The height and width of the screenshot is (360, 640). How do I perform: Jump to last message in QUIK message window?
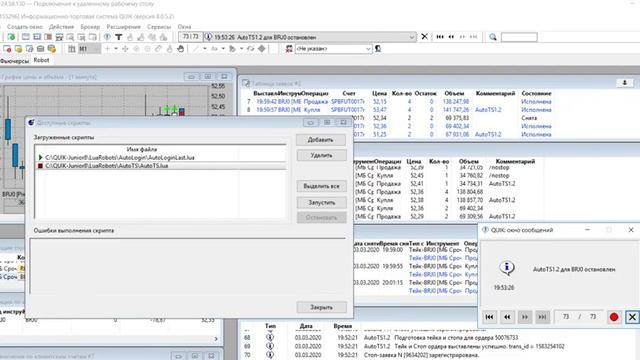coord(542,317)
